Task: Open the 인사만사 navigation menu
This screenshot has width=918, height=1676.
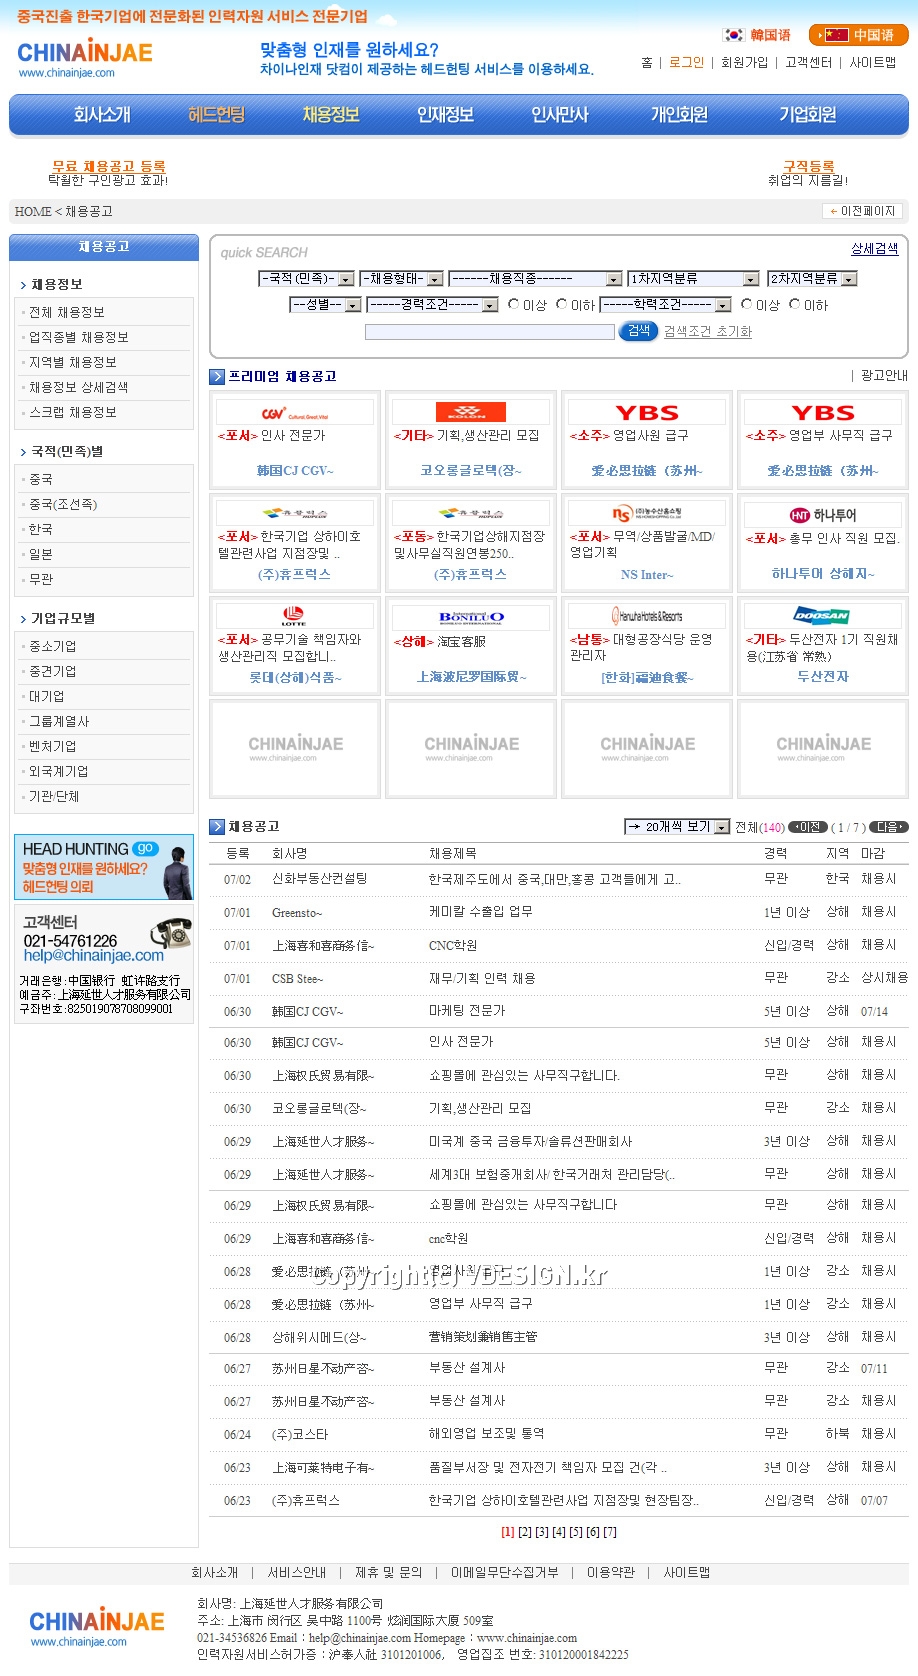Action: (x=560, y=114)
